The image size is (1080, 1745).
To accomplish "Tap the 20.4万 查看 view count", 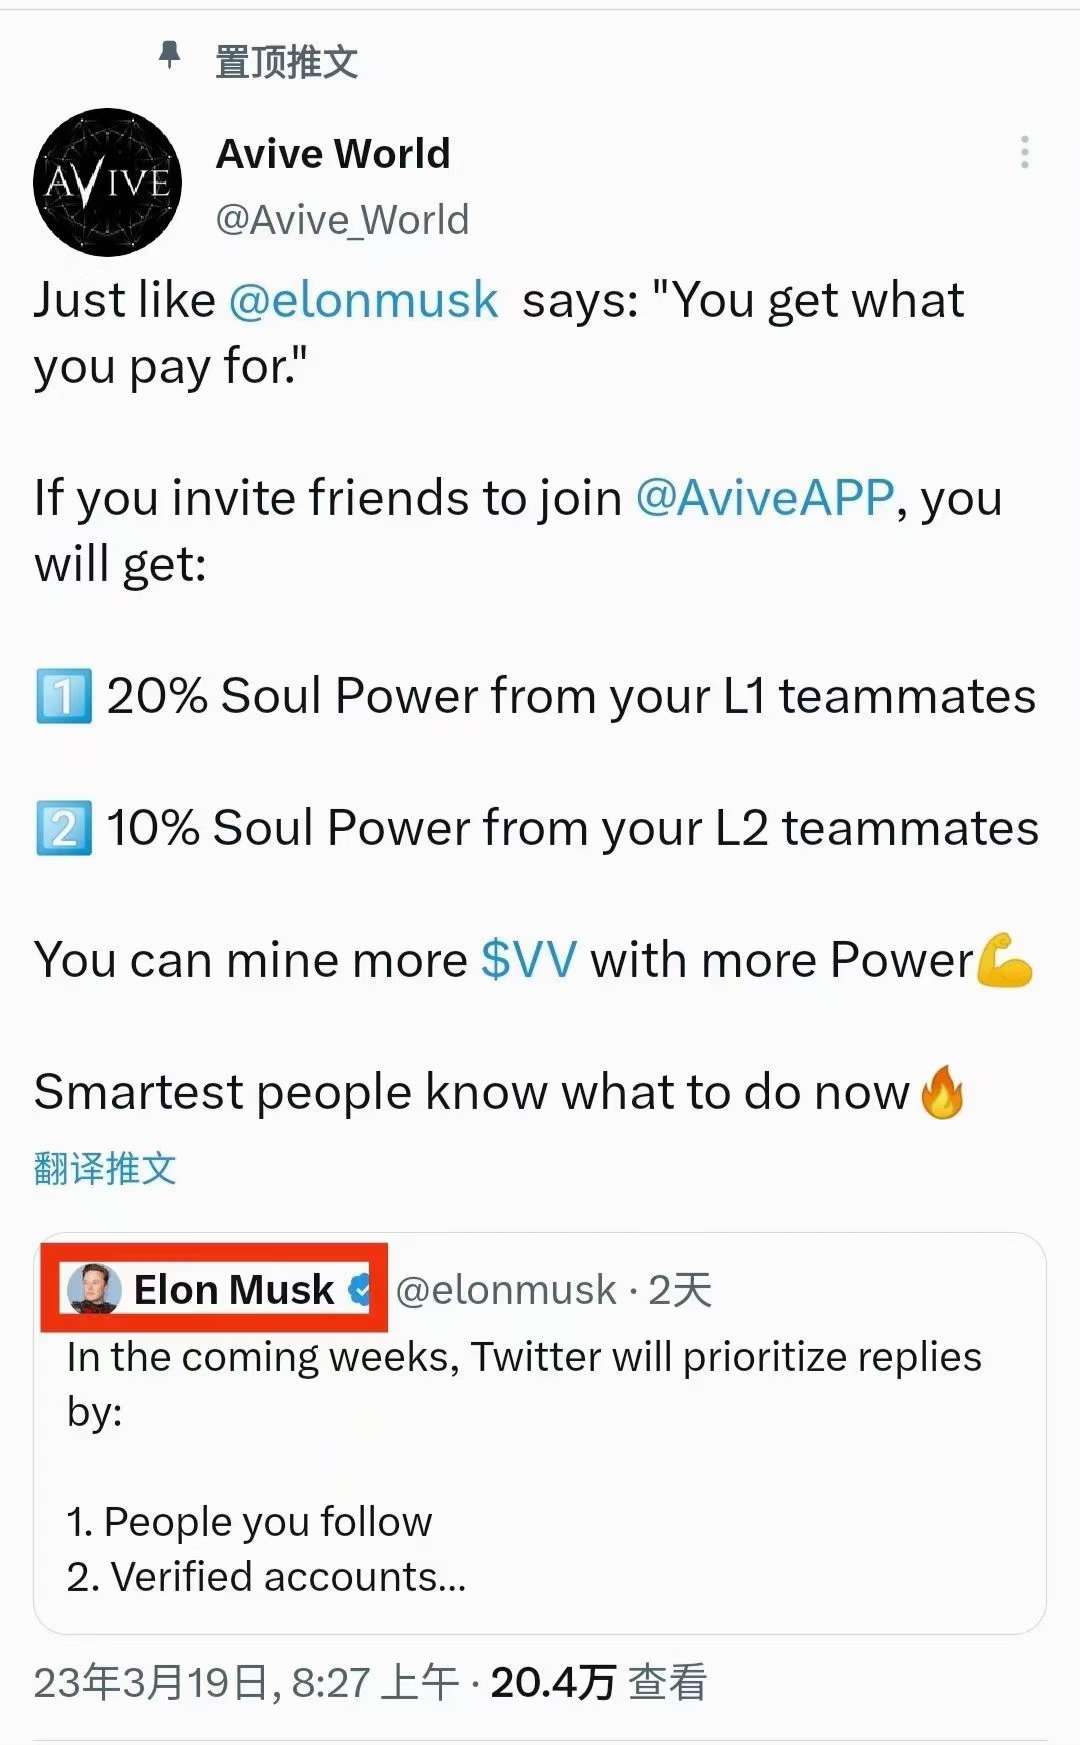I will click(x=598, y=1683).
